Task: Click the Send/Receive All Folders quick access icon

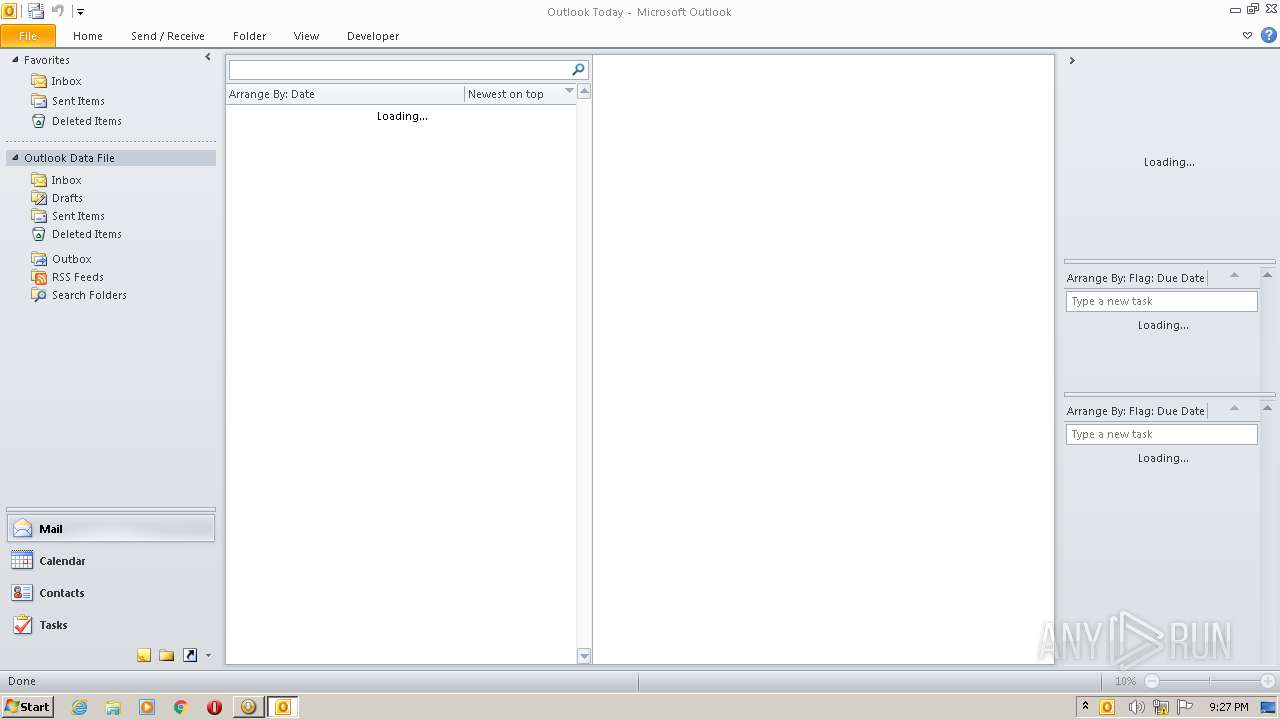Action: pos(36,11)
